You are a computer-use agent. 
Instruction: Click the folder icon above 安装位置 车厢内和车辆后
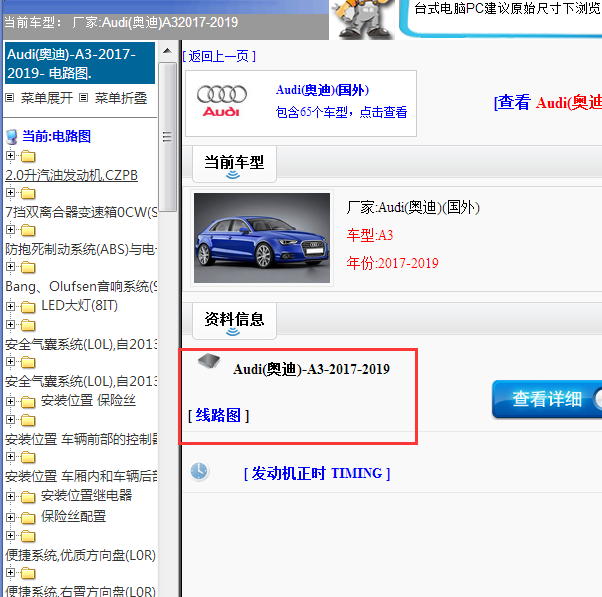28,457
